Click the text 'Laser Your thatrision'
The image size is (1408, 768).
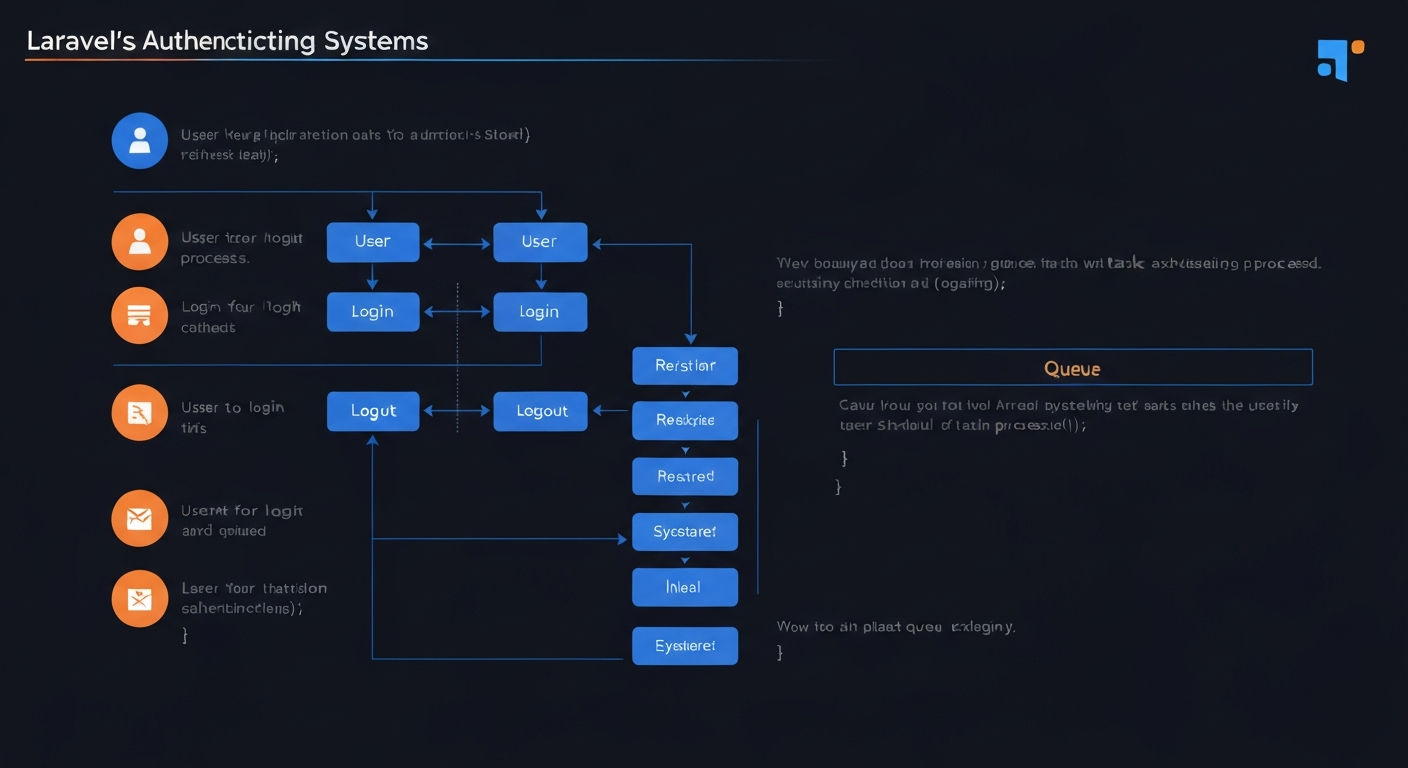click(x=254, y=588)
